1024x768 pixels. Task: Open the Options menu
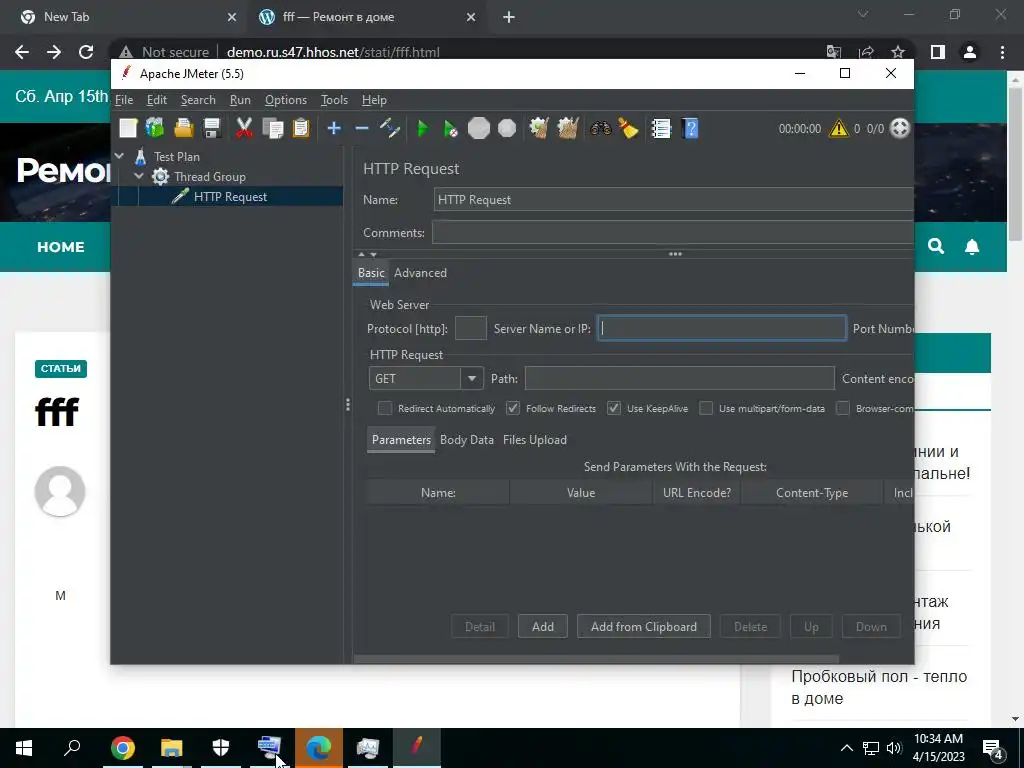click(x=285, y=100)
